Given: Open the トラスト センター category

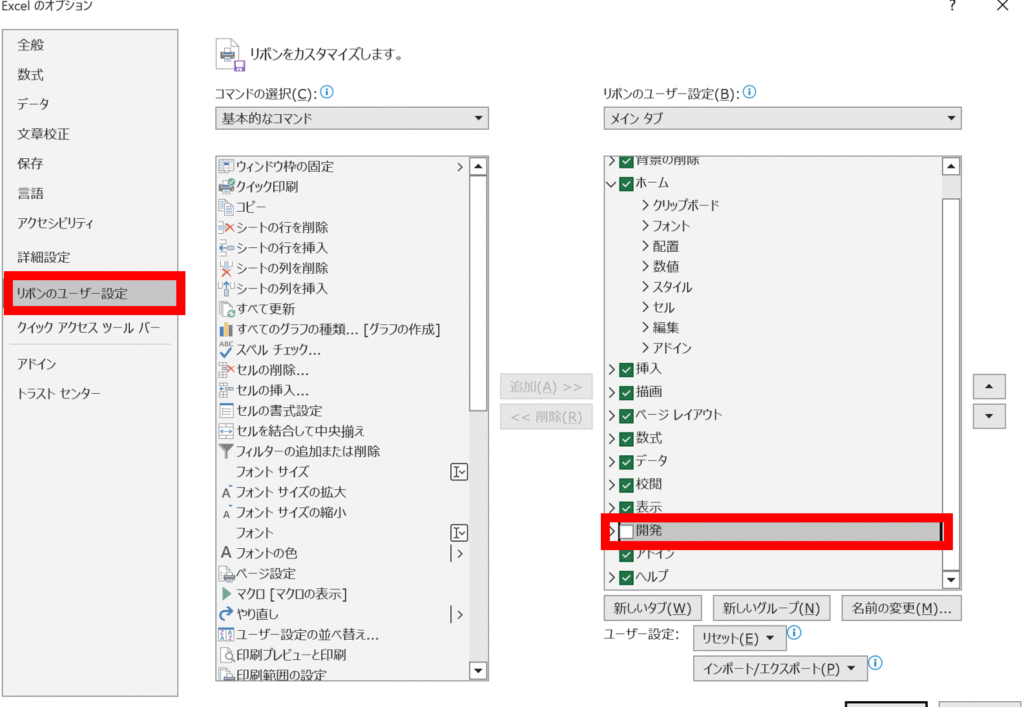Looking at the screenshot, I should tap(59, 394).
